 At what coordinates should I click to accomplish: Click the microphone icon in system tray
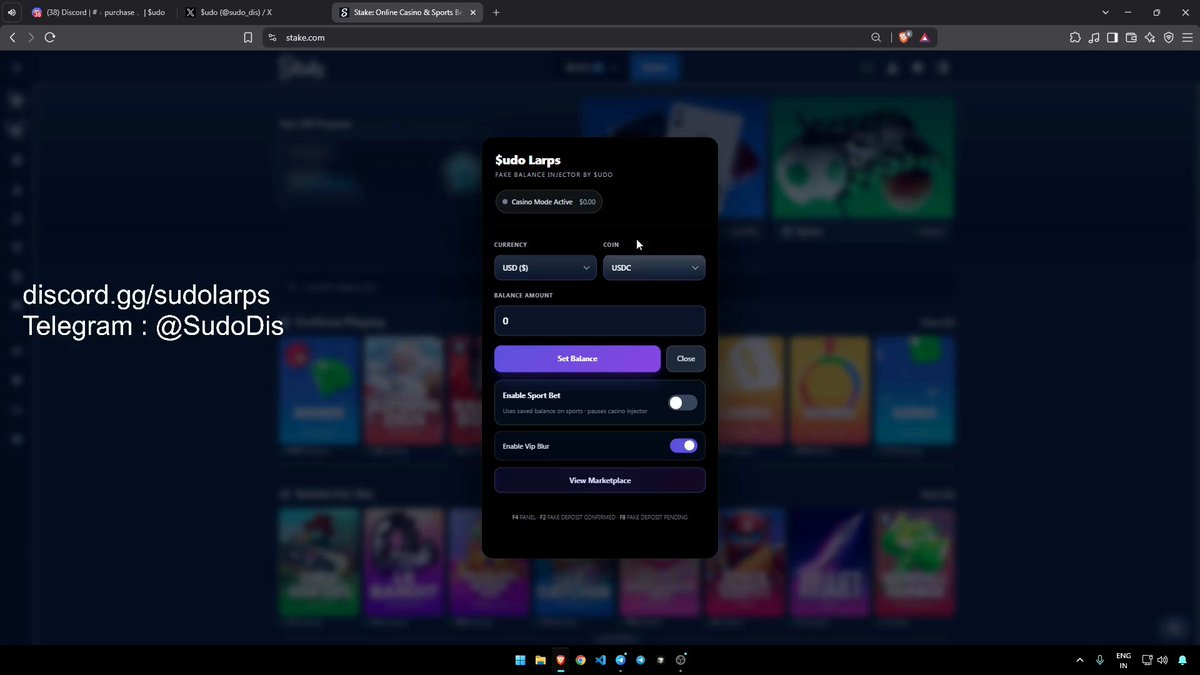[x=1100, y=660]
